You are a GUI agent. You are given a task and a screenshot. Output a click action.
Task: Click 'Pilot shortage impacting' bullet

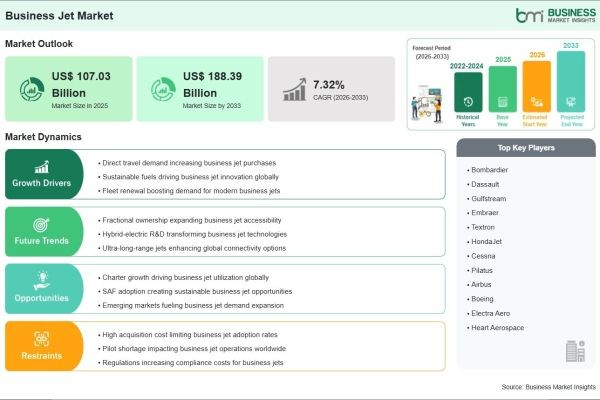[194, 349]
